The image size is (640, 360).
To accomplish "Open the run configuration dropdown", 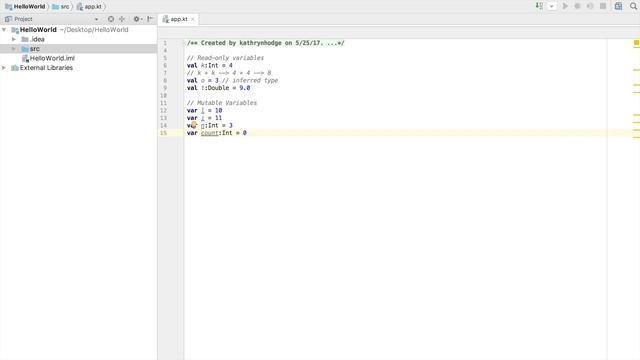I will [x=552, y=6].
